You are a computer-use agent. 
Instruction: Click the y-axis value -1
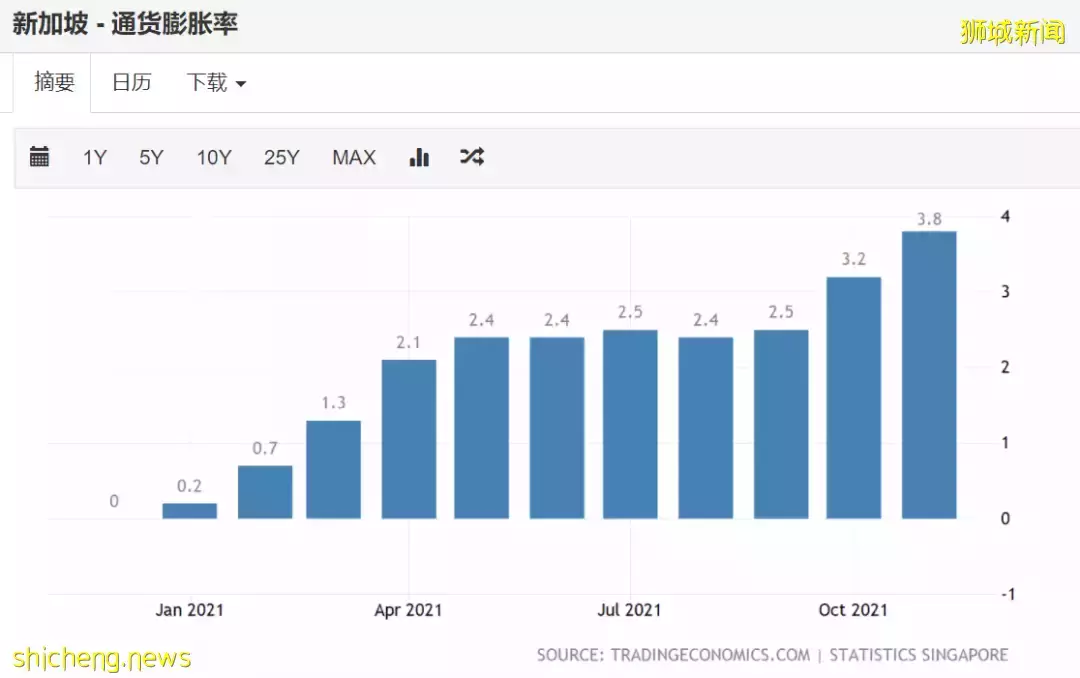[1008, 594]
